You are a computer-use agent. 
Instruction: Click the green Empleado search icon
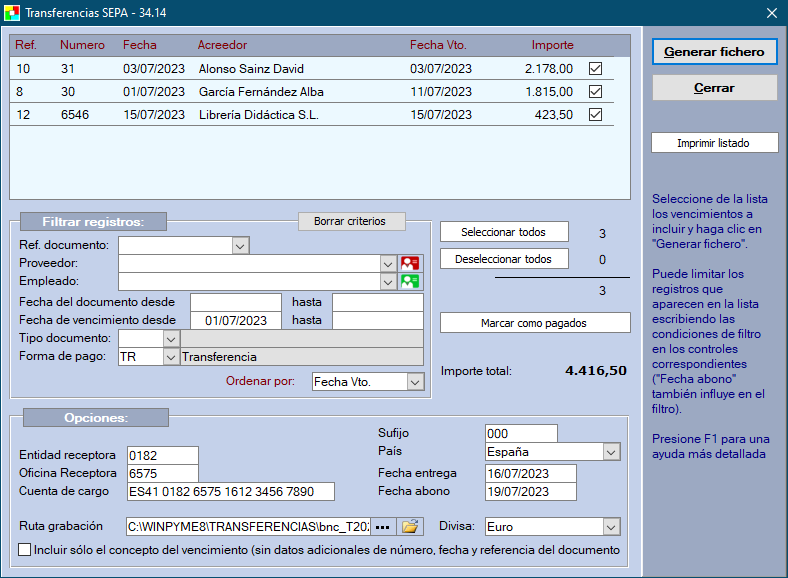tap(410, 281)
